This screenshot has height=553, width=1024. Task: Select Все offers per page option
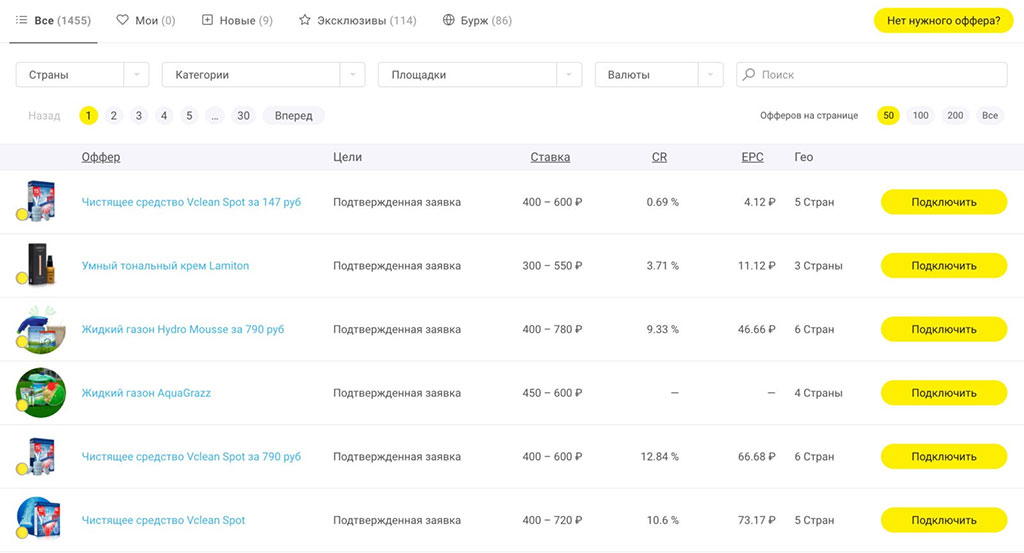point(989,116)
